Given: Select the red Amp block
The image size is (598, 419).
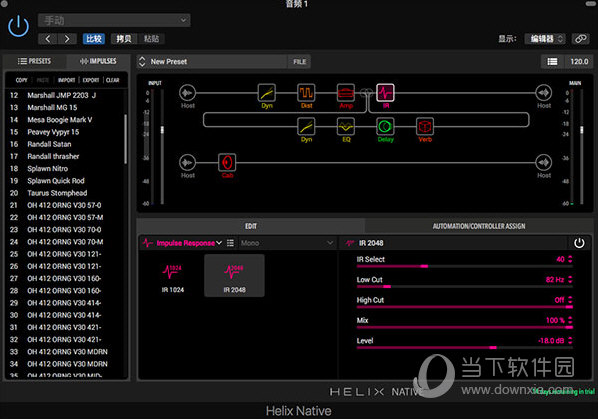Looking at the screenshot, I should coord(346,93).
